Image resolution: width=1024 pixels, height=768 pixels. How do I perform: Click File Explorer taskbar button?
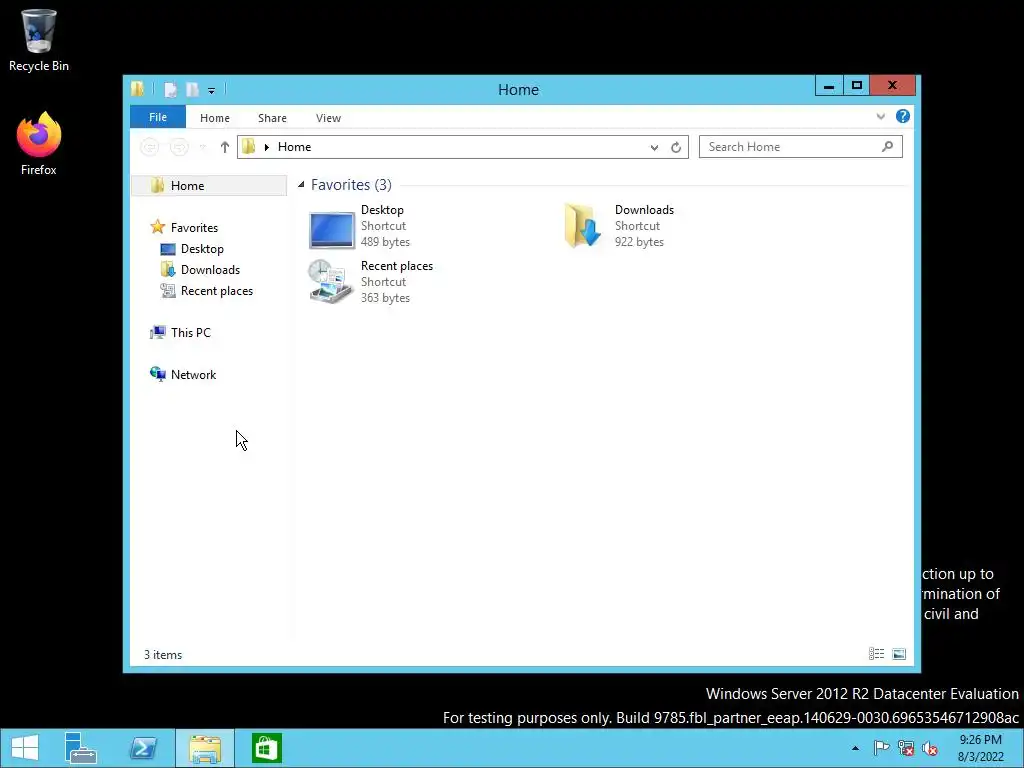click(x=204, y=748)
